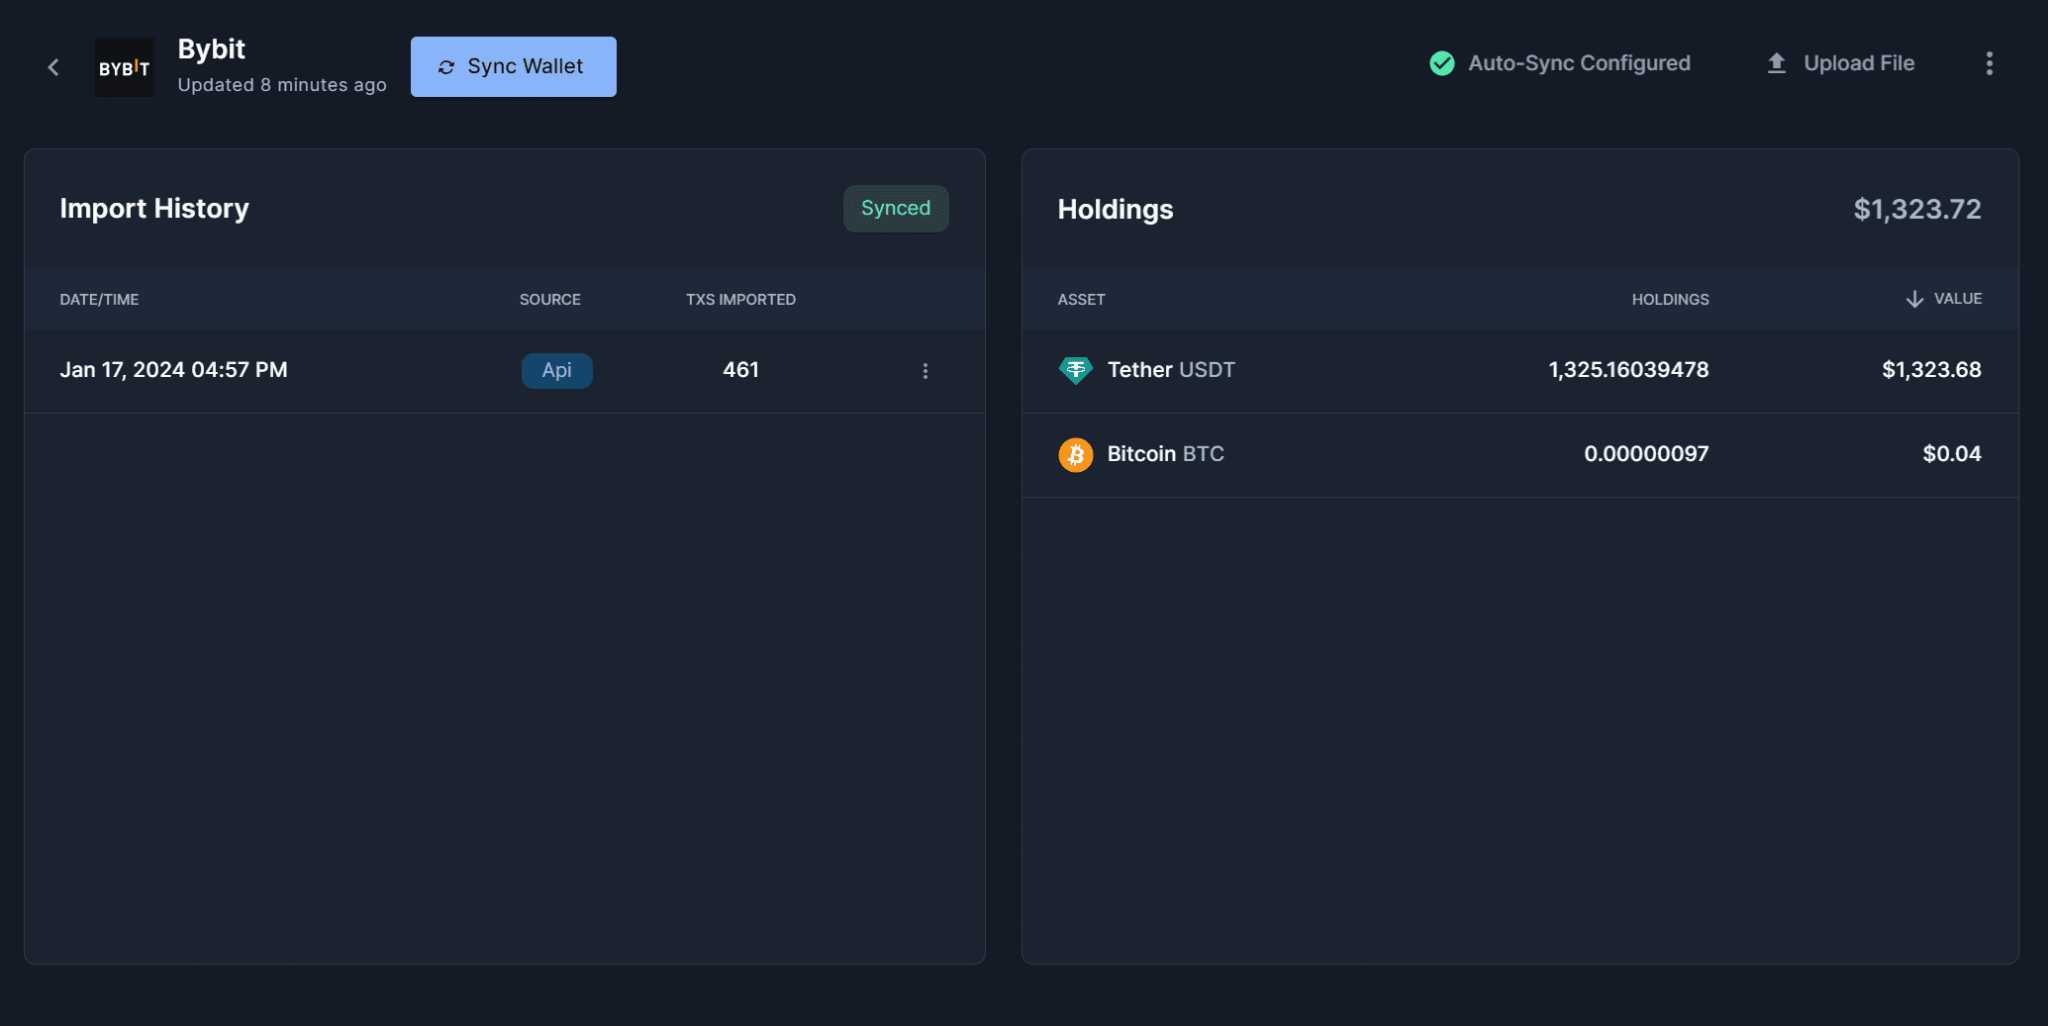Open the three-dot menu for the Jan 17 import
Image resolution: width=2048 pixels, height=1026 pixels.
pos(925,371)
